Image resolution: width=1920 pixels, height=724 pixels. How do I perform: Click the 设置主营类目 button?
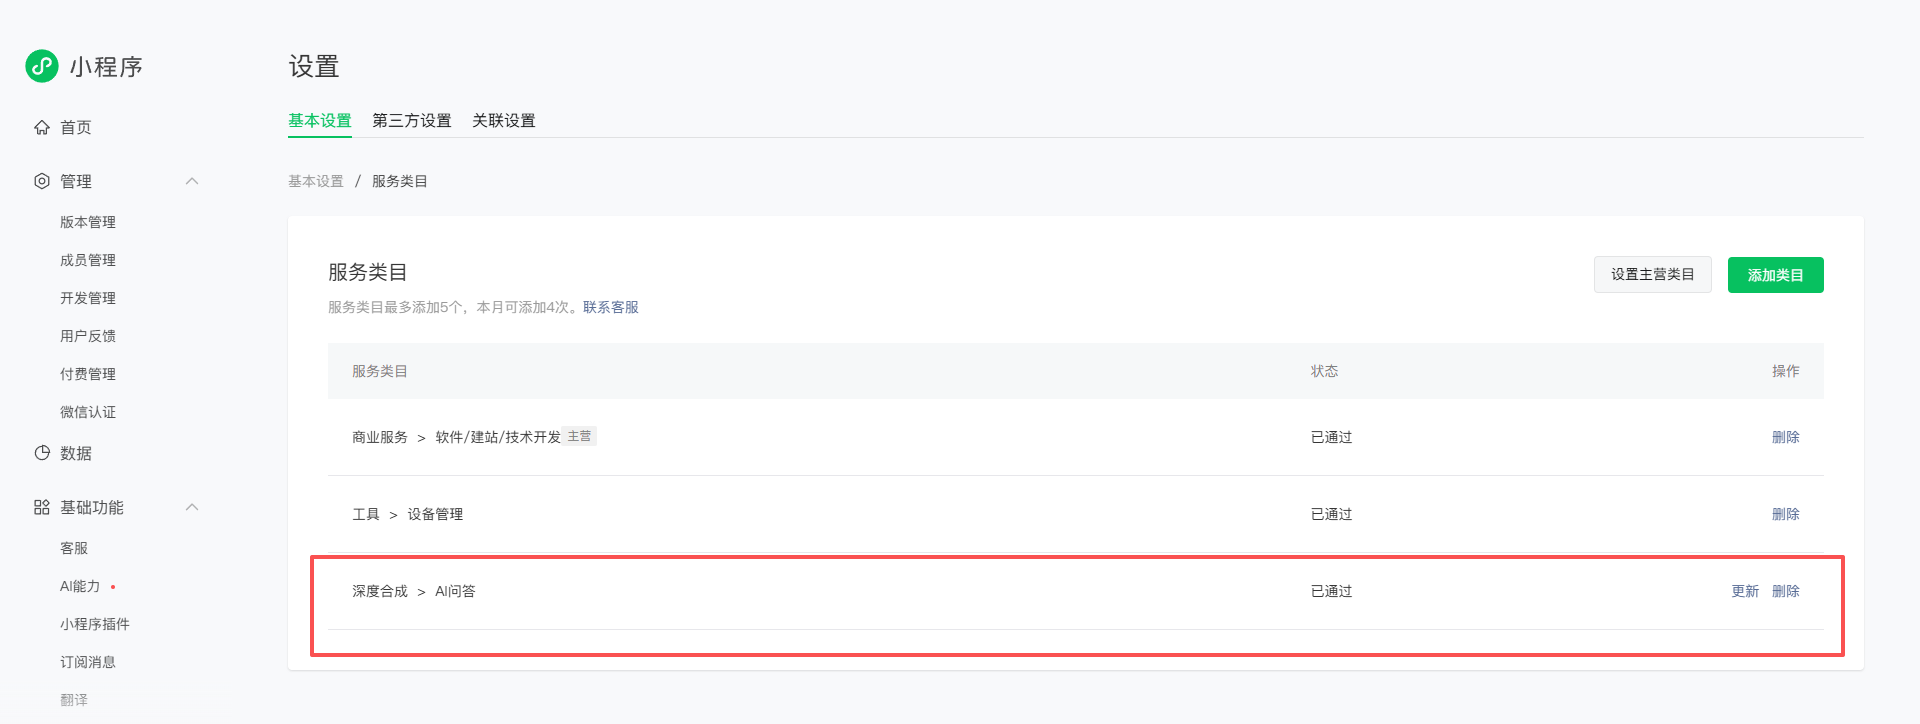click(x=1653, y=275)
